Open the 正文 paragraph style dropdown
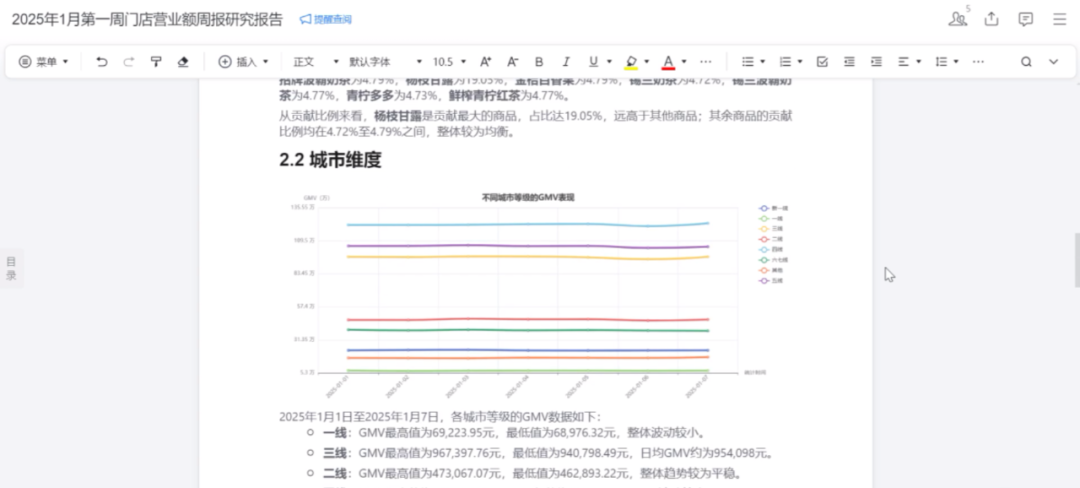 pos(316,62)
